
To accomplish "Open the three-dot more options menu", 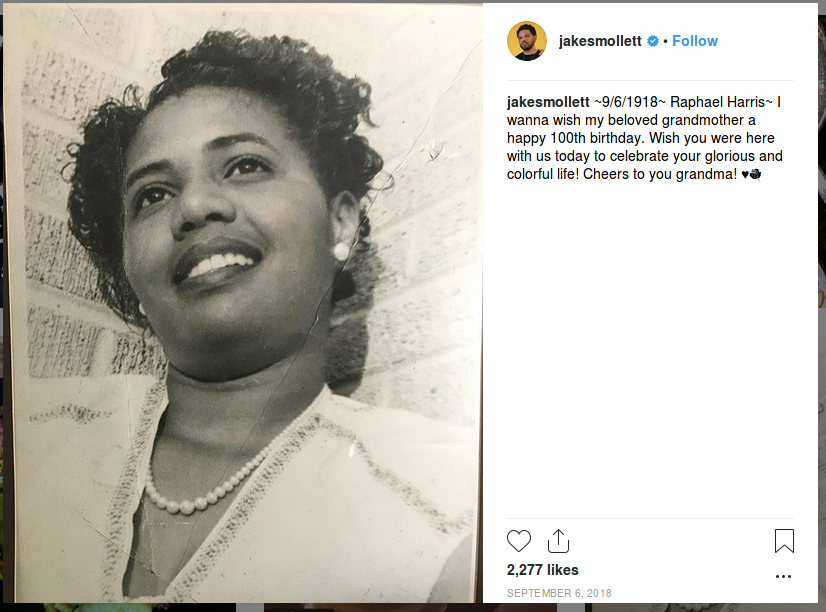I will point(783,576).
